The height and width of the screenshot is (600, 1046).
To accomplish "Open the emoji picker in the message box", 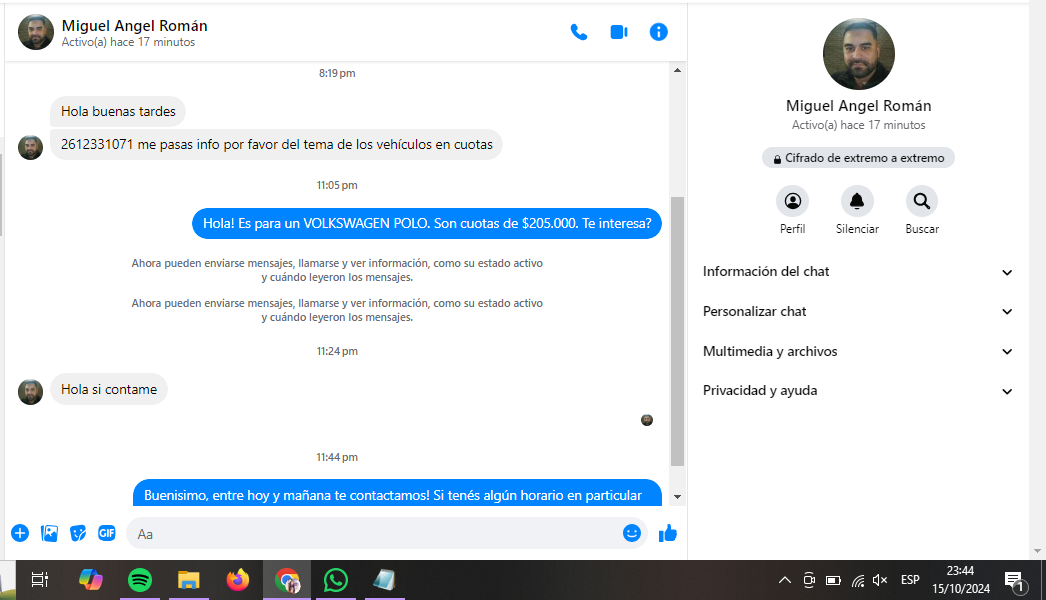I will [632, 533].
